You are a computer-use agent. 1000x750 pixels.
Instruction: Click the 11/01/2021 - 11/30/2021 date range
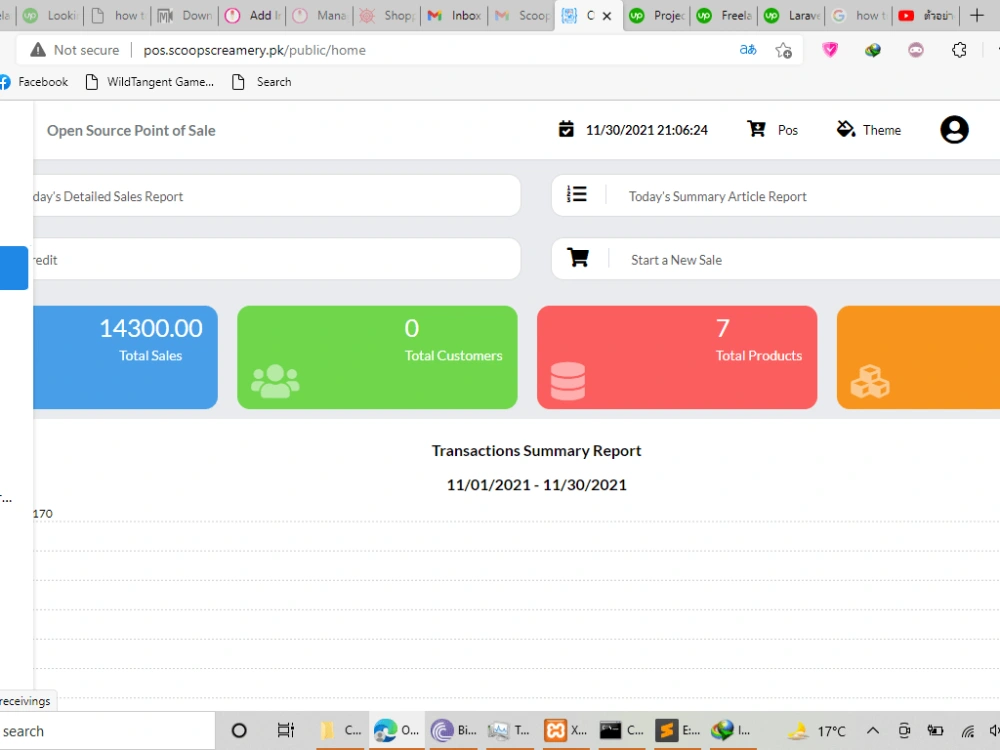tap(536, 485)
